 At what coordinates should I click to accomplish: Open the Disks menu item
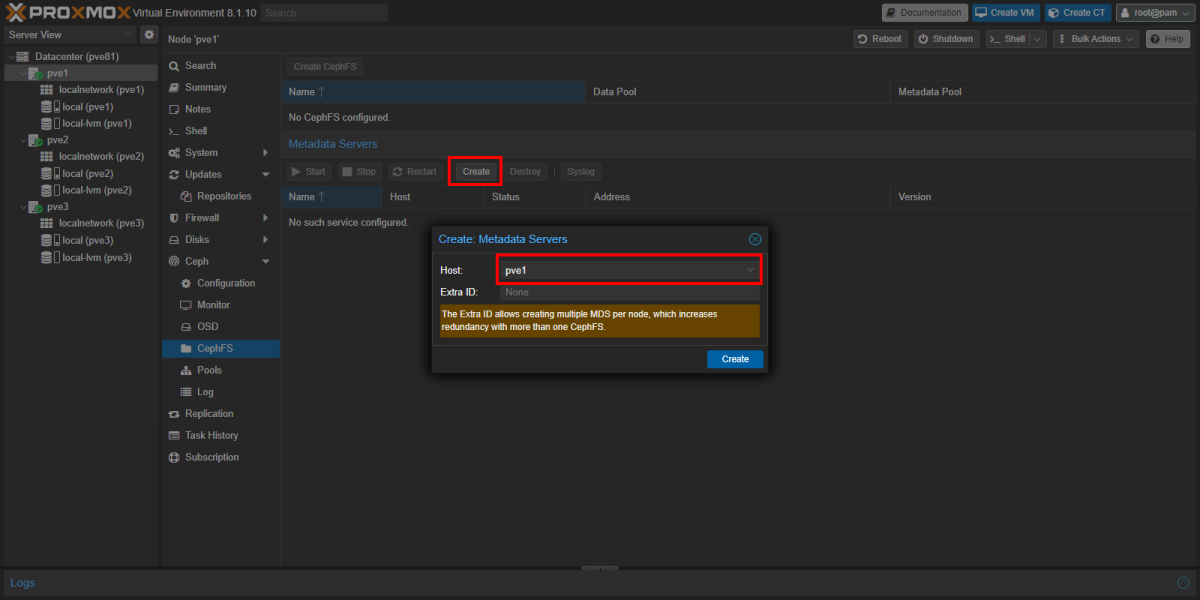coord(197,240)
